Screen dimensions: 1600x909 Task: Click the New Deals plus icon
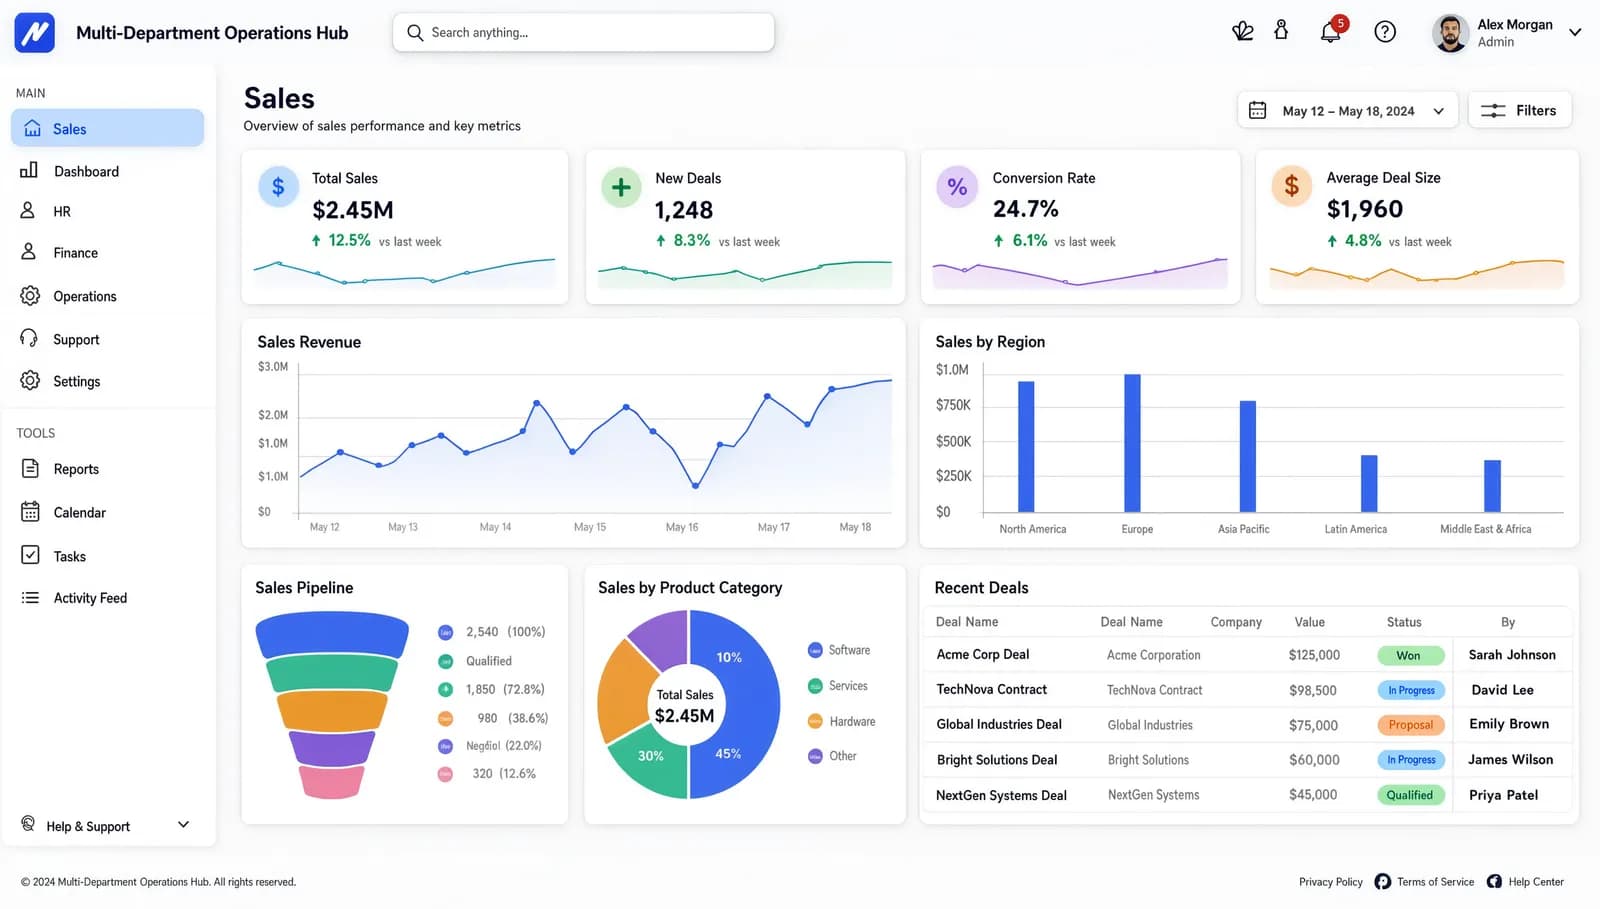(x=621, y=187)
